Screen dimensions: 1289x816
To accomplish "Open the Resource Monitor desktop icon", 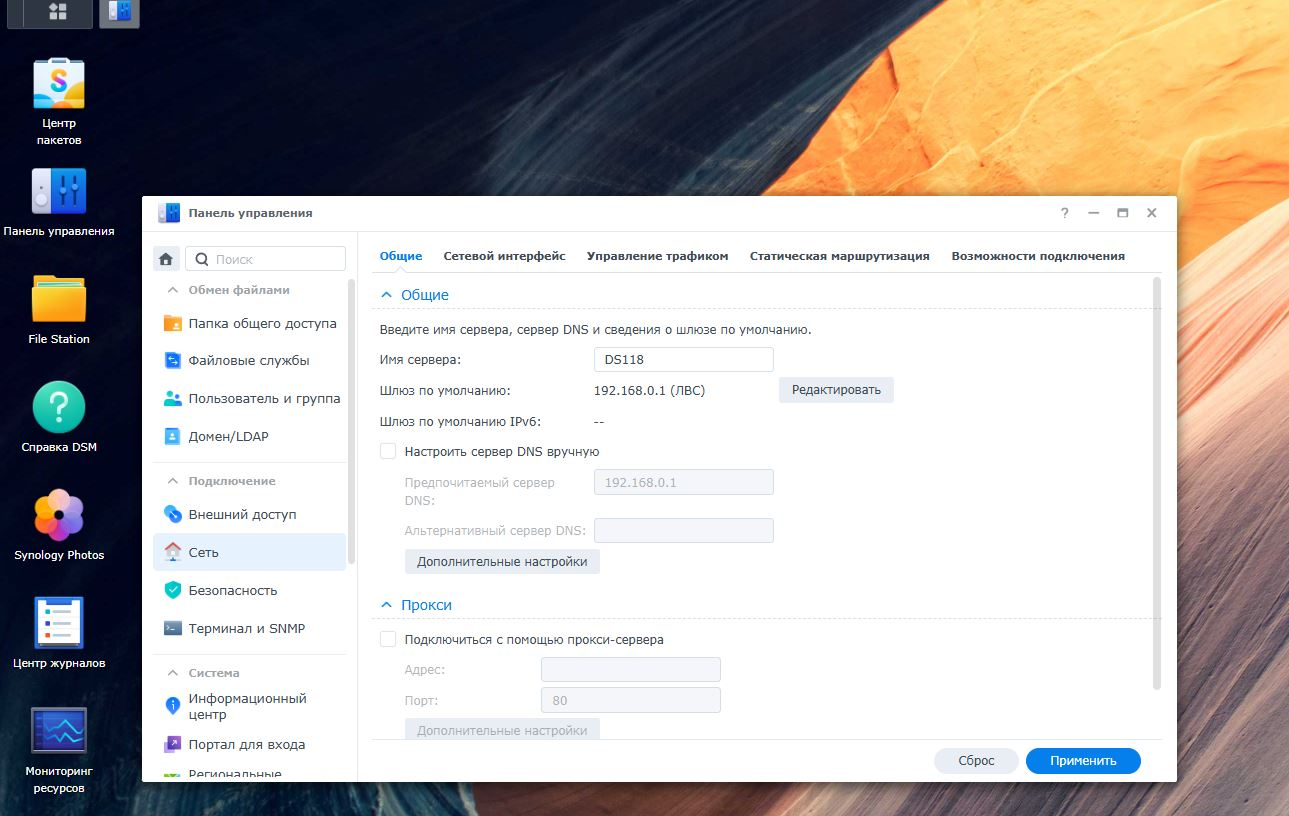I will [59, 732].
